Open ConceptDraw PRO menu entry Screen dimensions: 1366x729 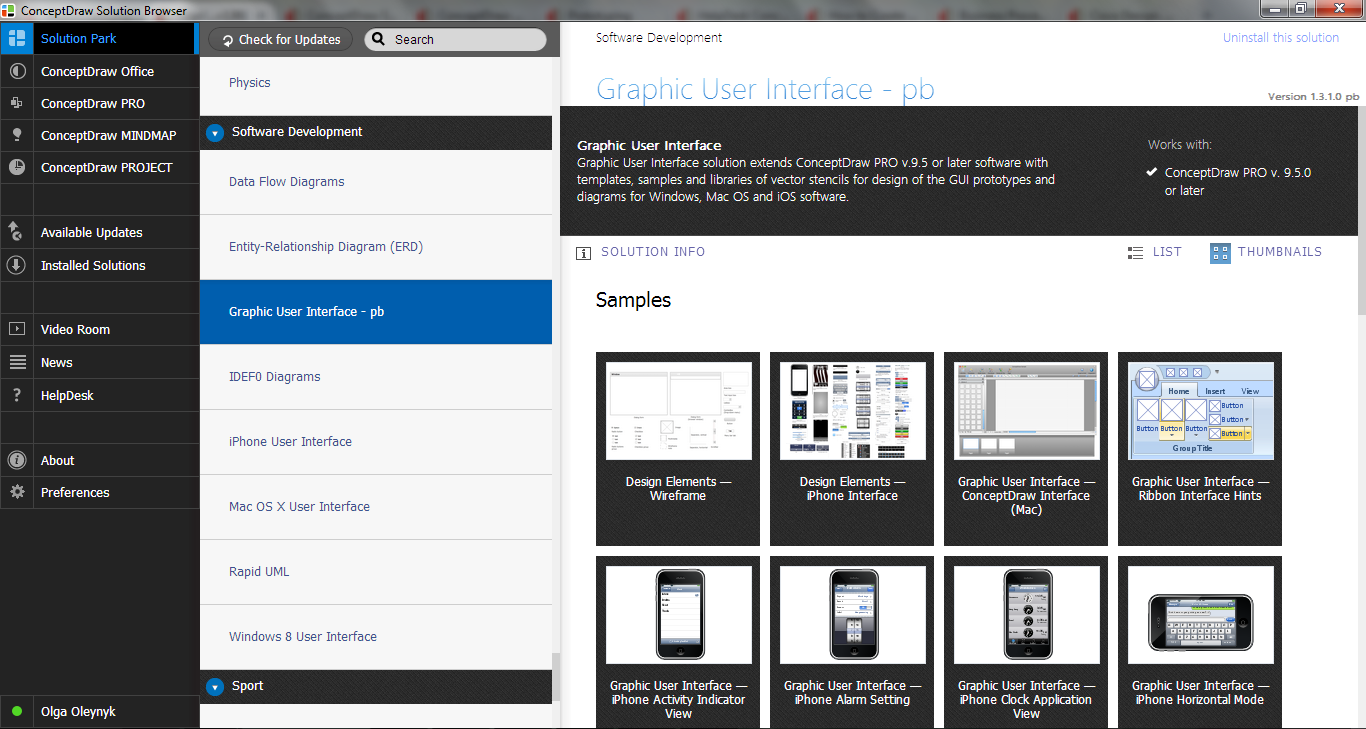[x=98, y=103]
